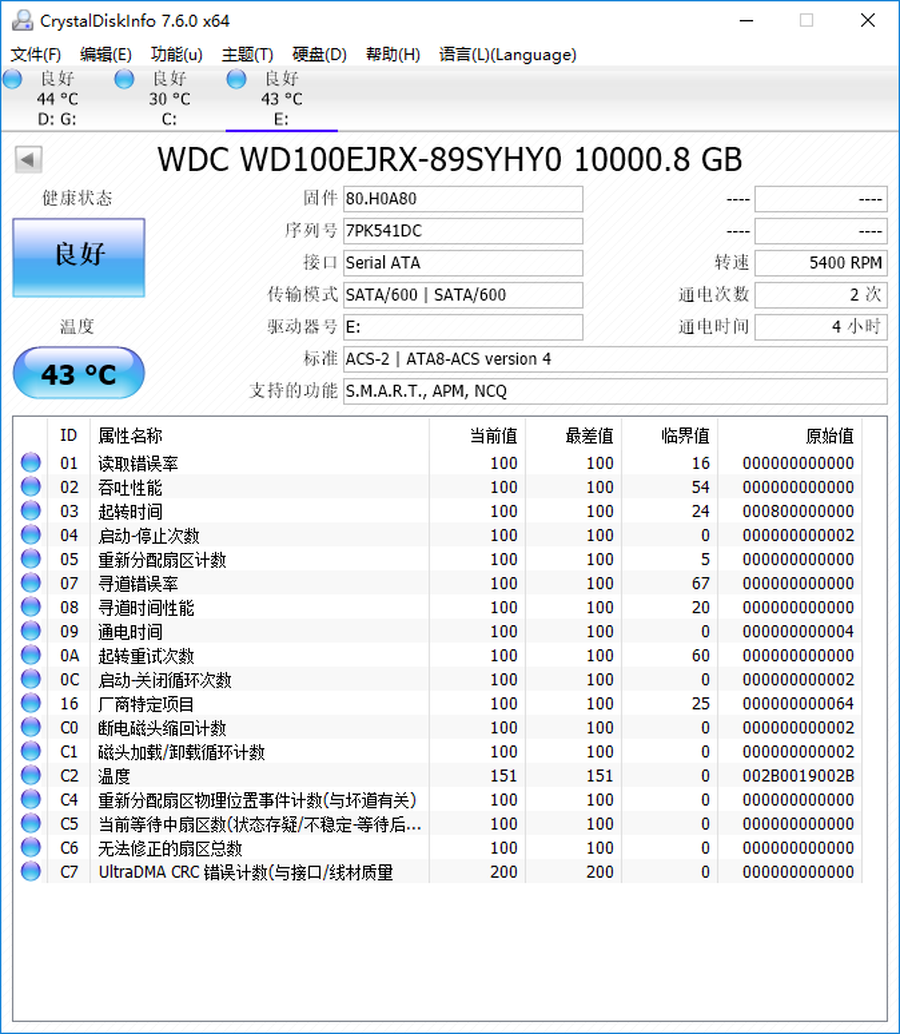
Task: Open the 功能(u) menu
Action: (x=176, y=55)
